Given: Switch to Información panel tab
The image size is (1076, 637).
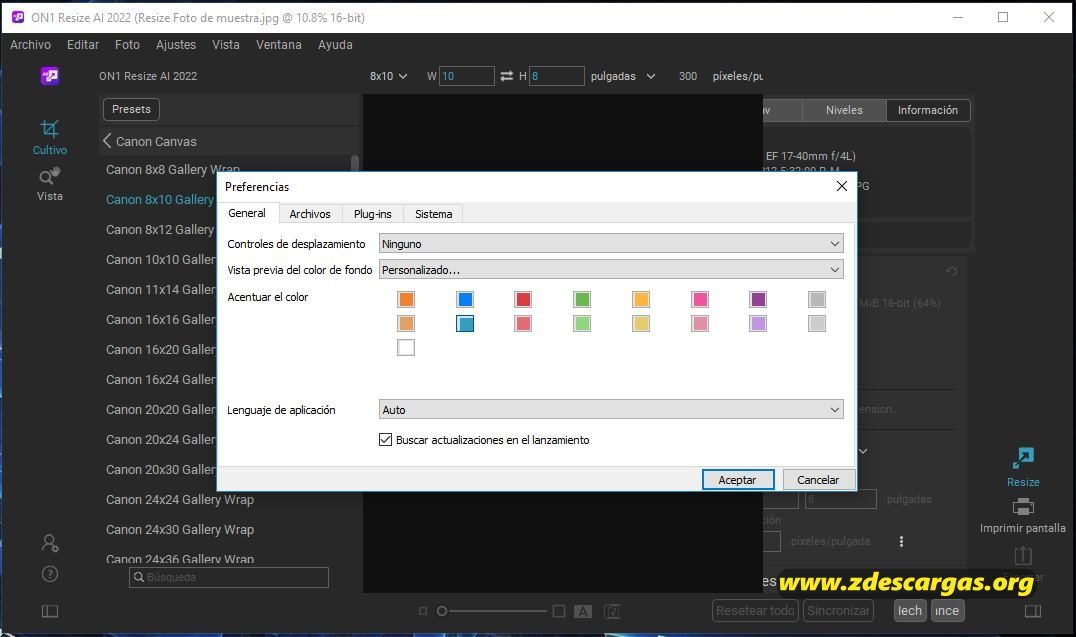Looking at the screenshot, I should click(x=928, y=110).
